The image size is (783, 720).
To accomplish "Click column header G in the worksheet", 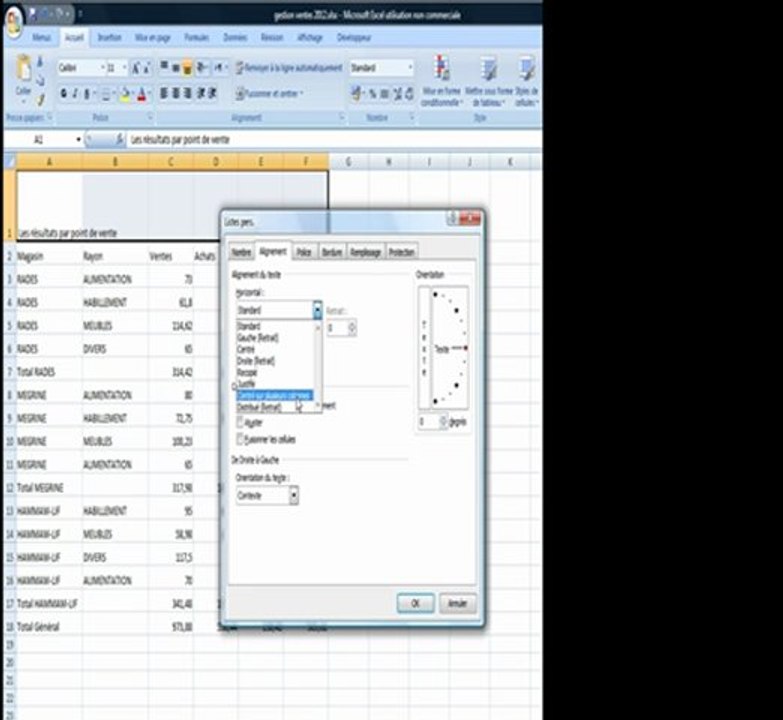I will coord(348,162).
